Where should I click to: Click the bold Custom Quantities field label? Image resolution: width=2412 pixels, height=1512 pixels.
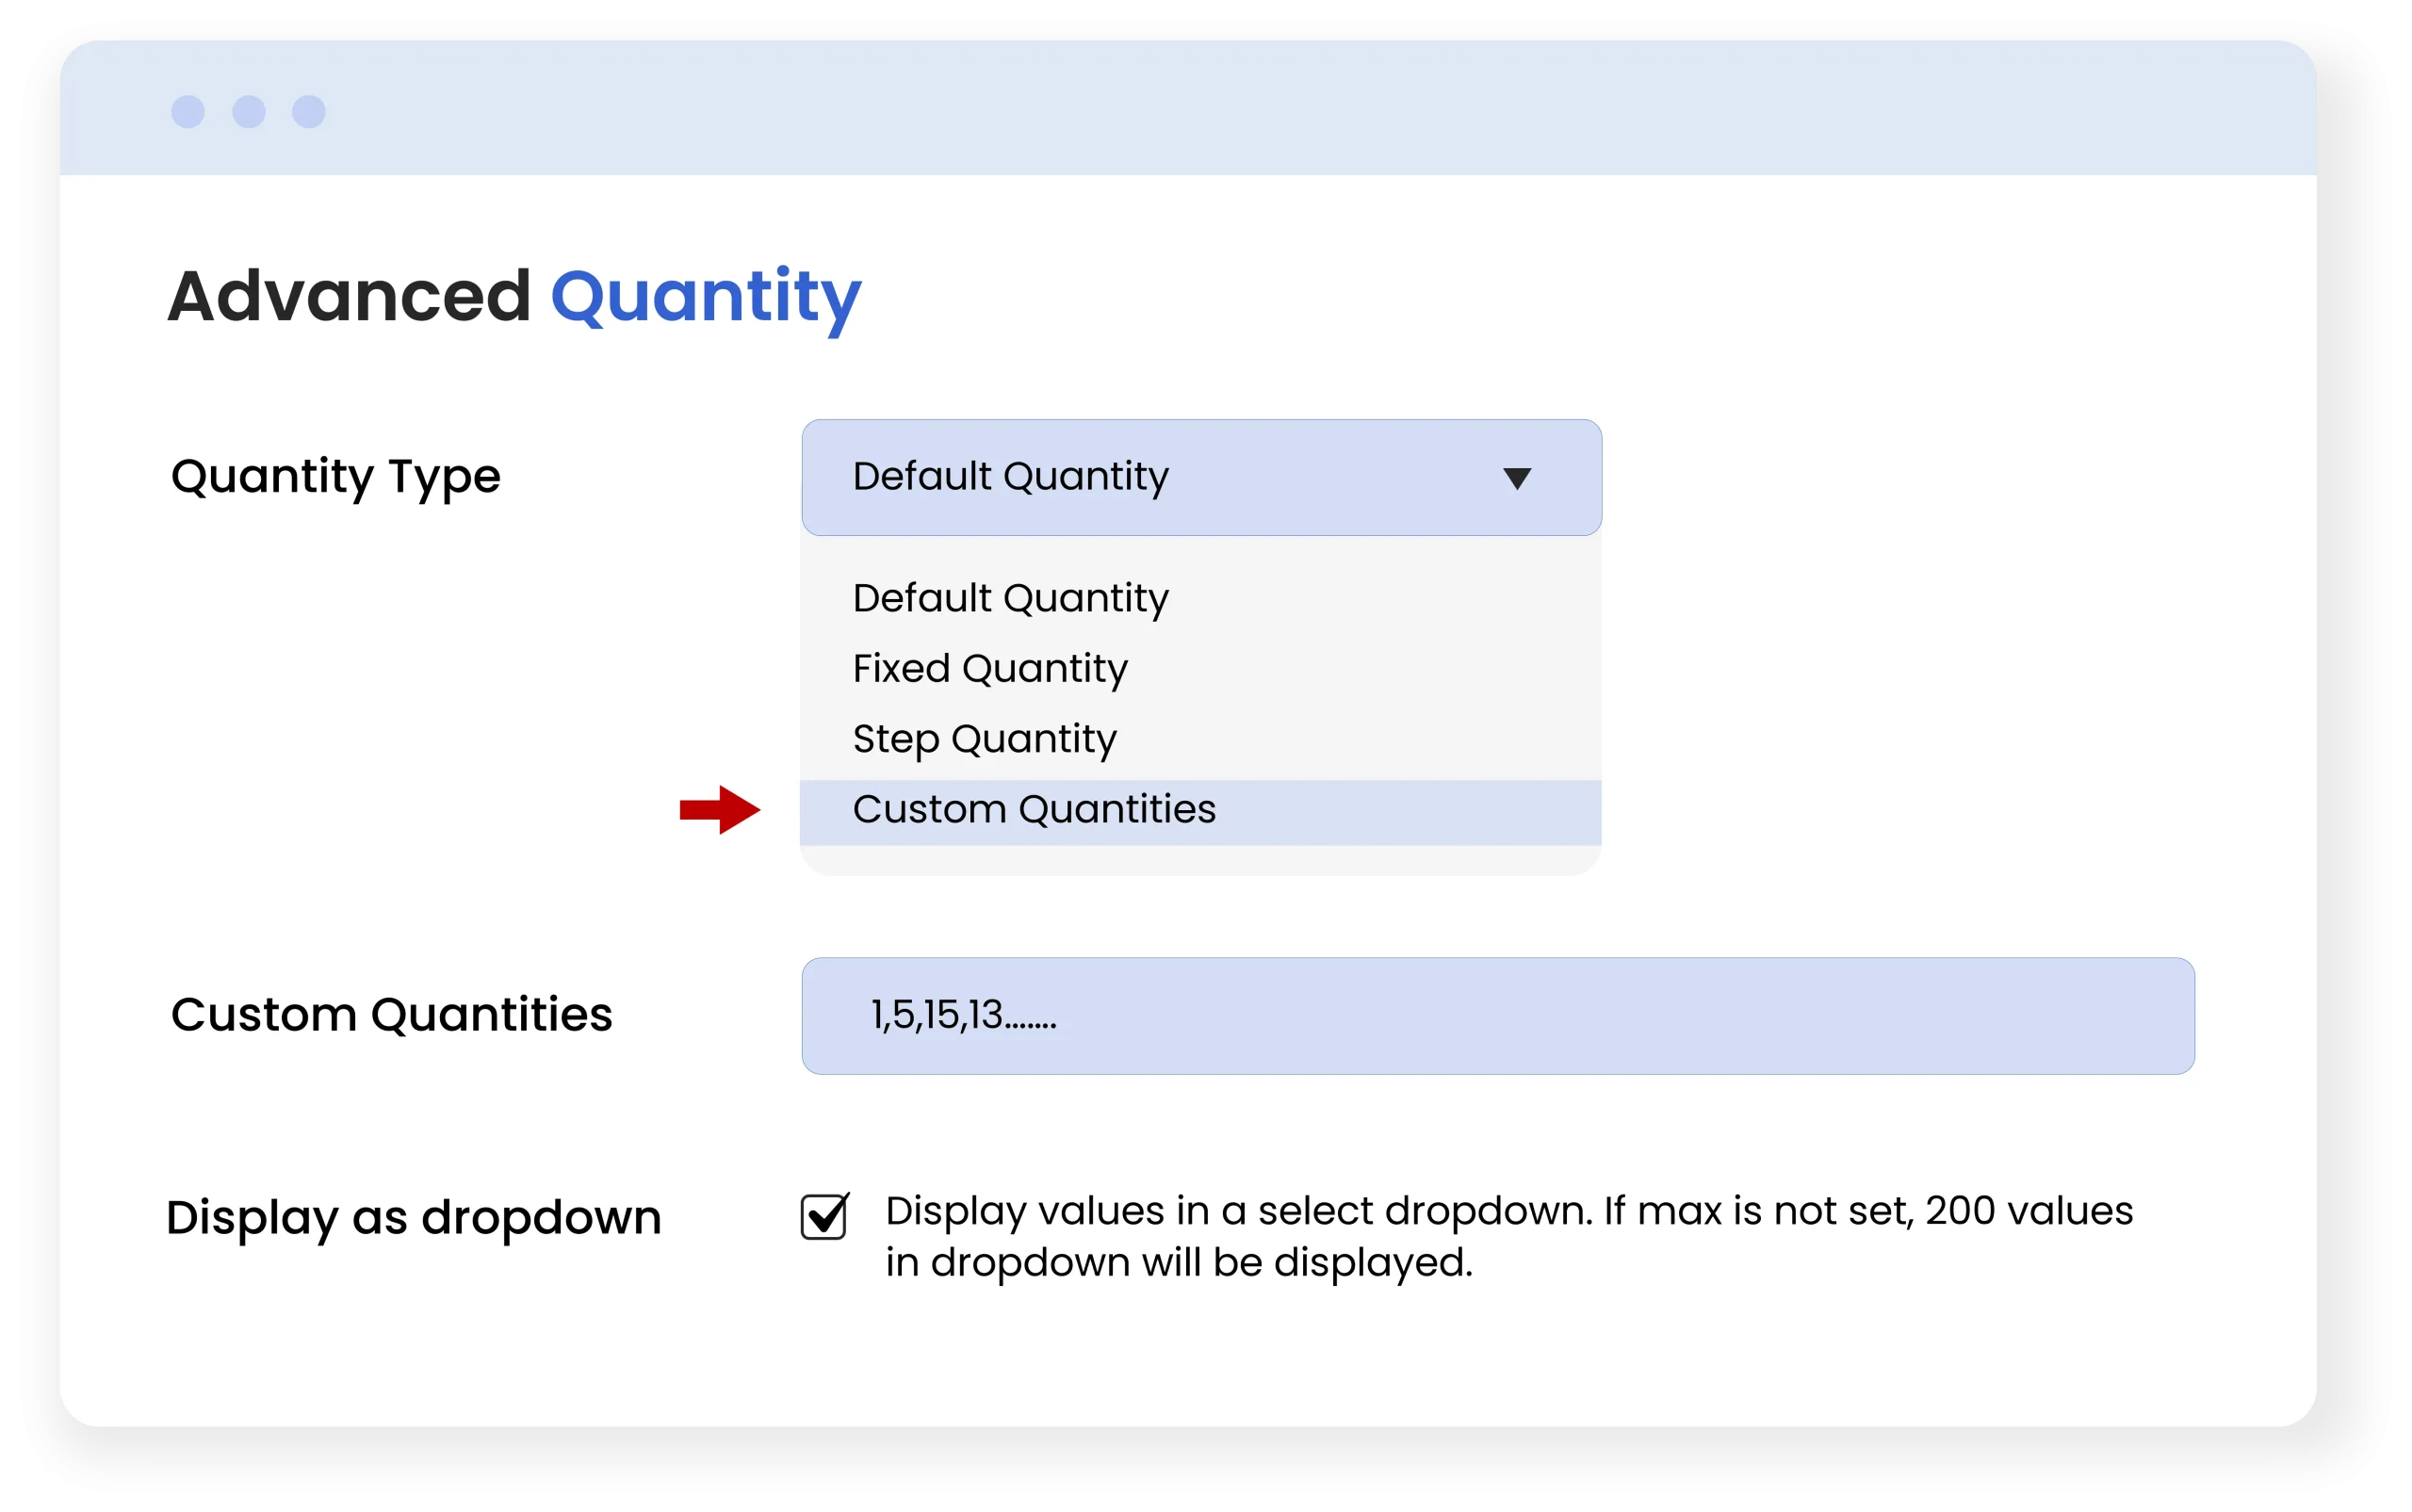[x=391, y=1014]
